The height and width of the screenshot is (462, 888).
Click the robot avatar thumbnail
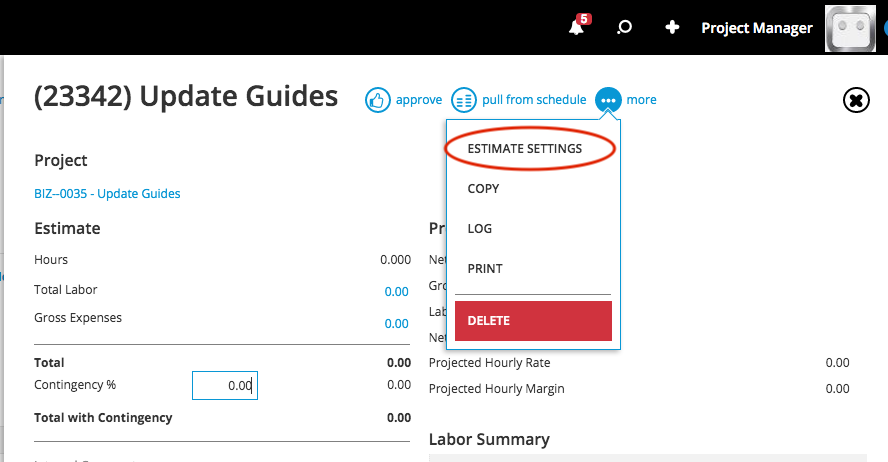point(850,28)
